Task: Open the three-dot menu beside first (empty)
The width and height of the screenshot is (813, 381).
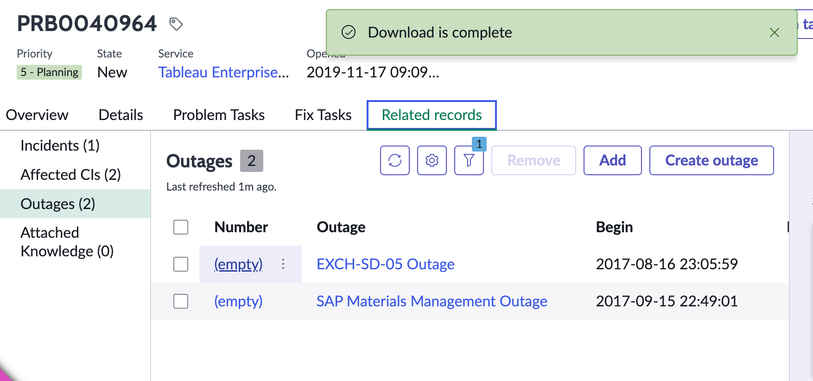Action: click(x=283, y=264)
